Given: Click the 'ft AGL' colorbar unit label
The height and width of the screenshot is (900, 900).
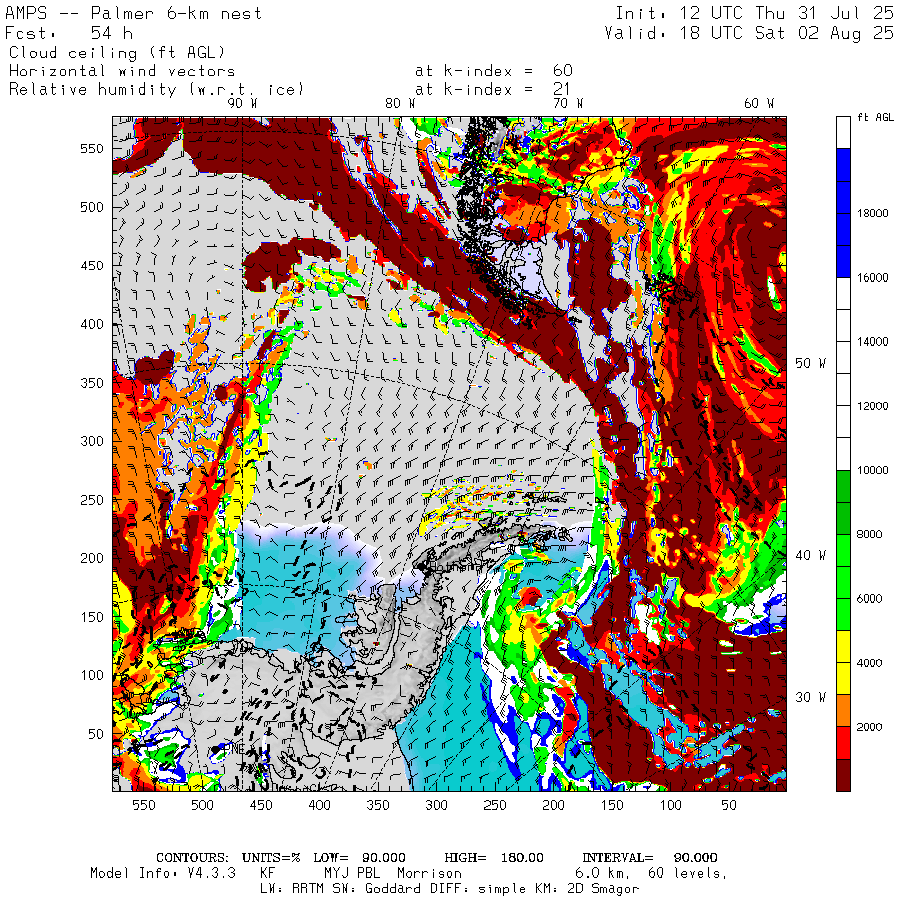Looking at the screenshot, I should coord(875,117).
